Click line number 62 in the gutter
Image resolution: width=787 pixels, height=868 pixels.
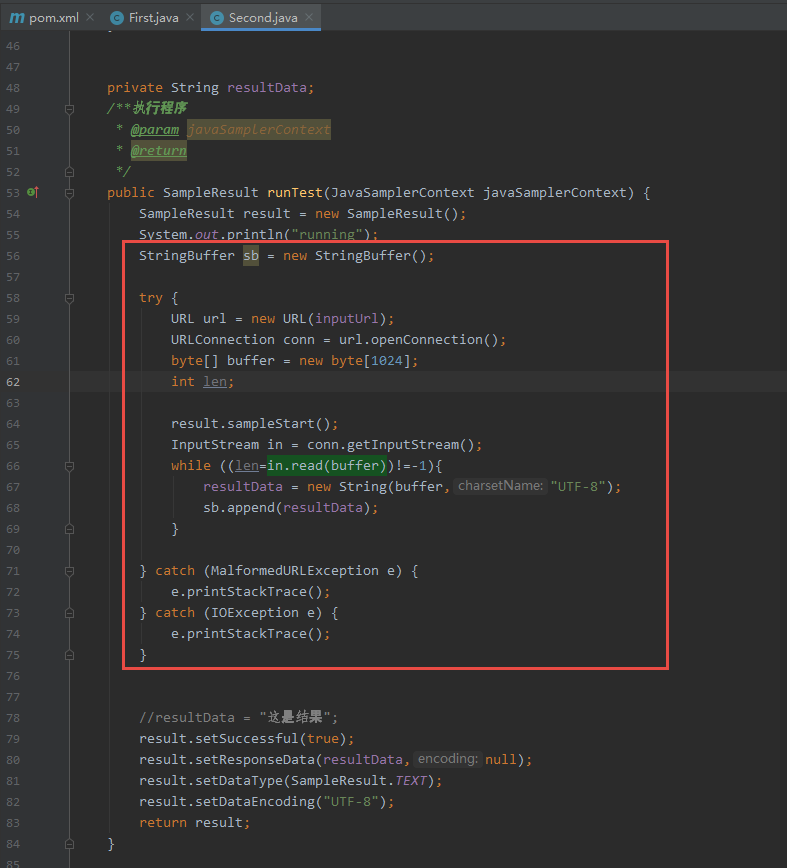pos(13,382)
